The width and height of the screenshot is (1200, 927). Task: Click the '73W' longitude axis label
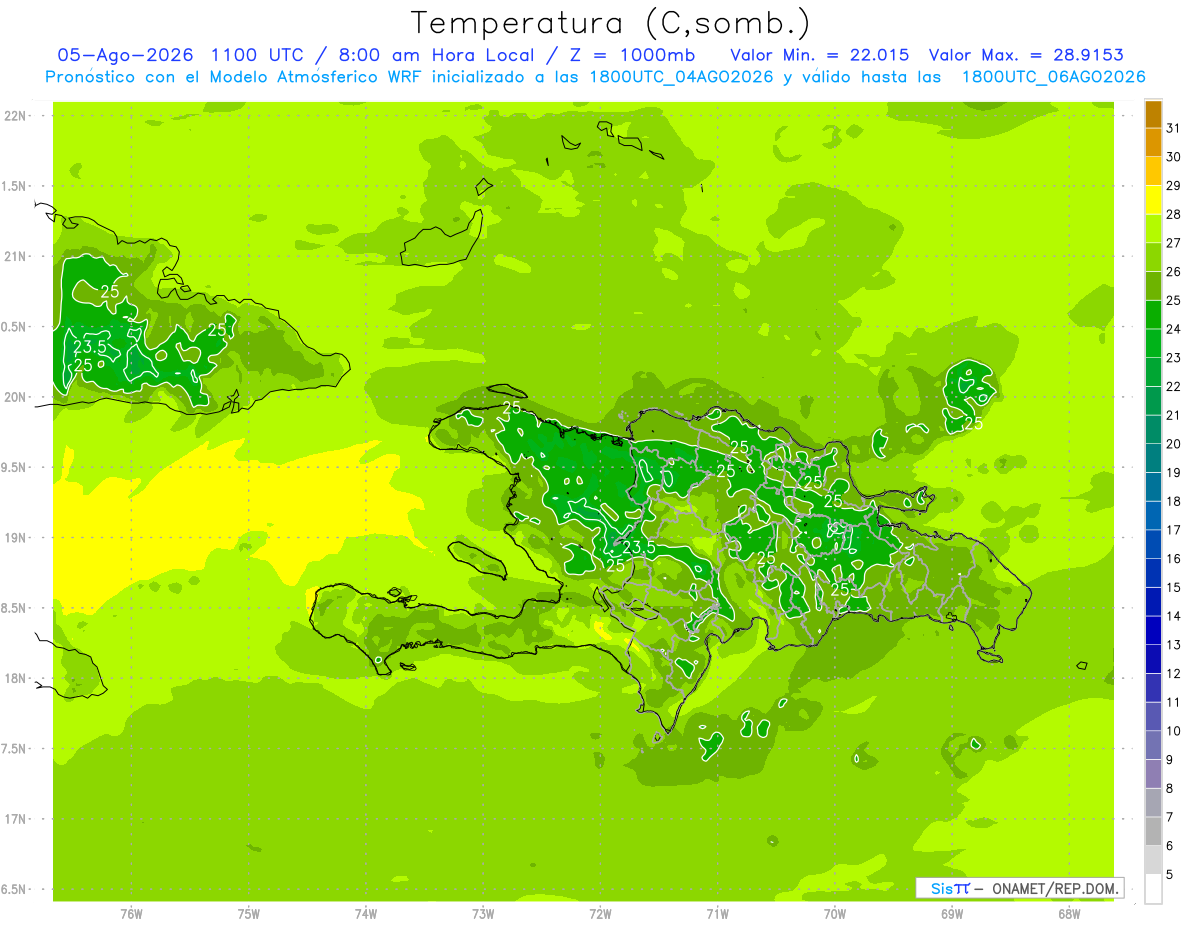pos(483,914)
